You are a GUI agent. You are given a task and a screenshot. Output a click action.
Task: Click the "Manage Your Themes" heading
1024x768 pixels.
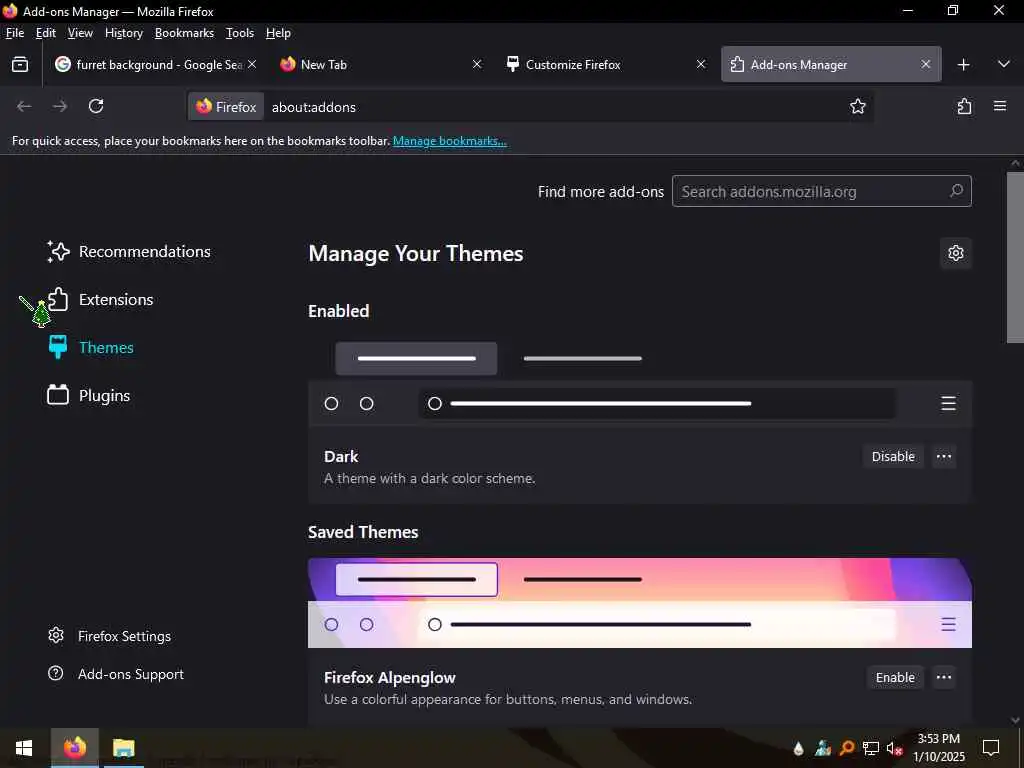coord(415,253)
